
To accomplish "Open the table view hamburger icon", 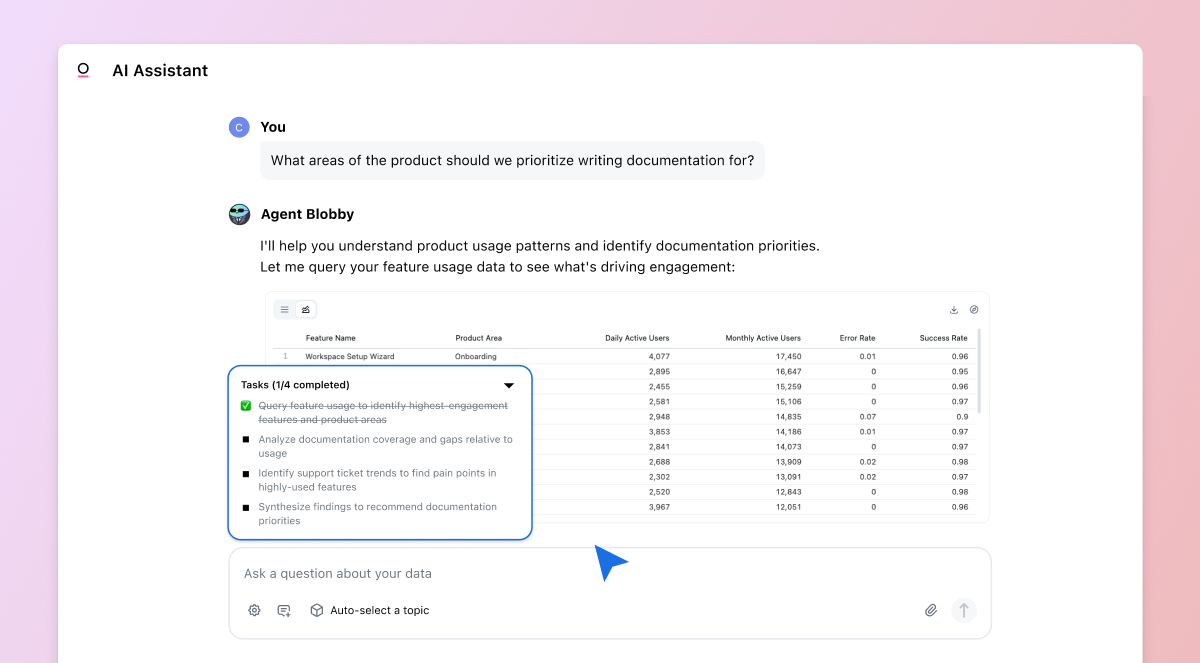I will pyautogui.click(x=284, y=309).
